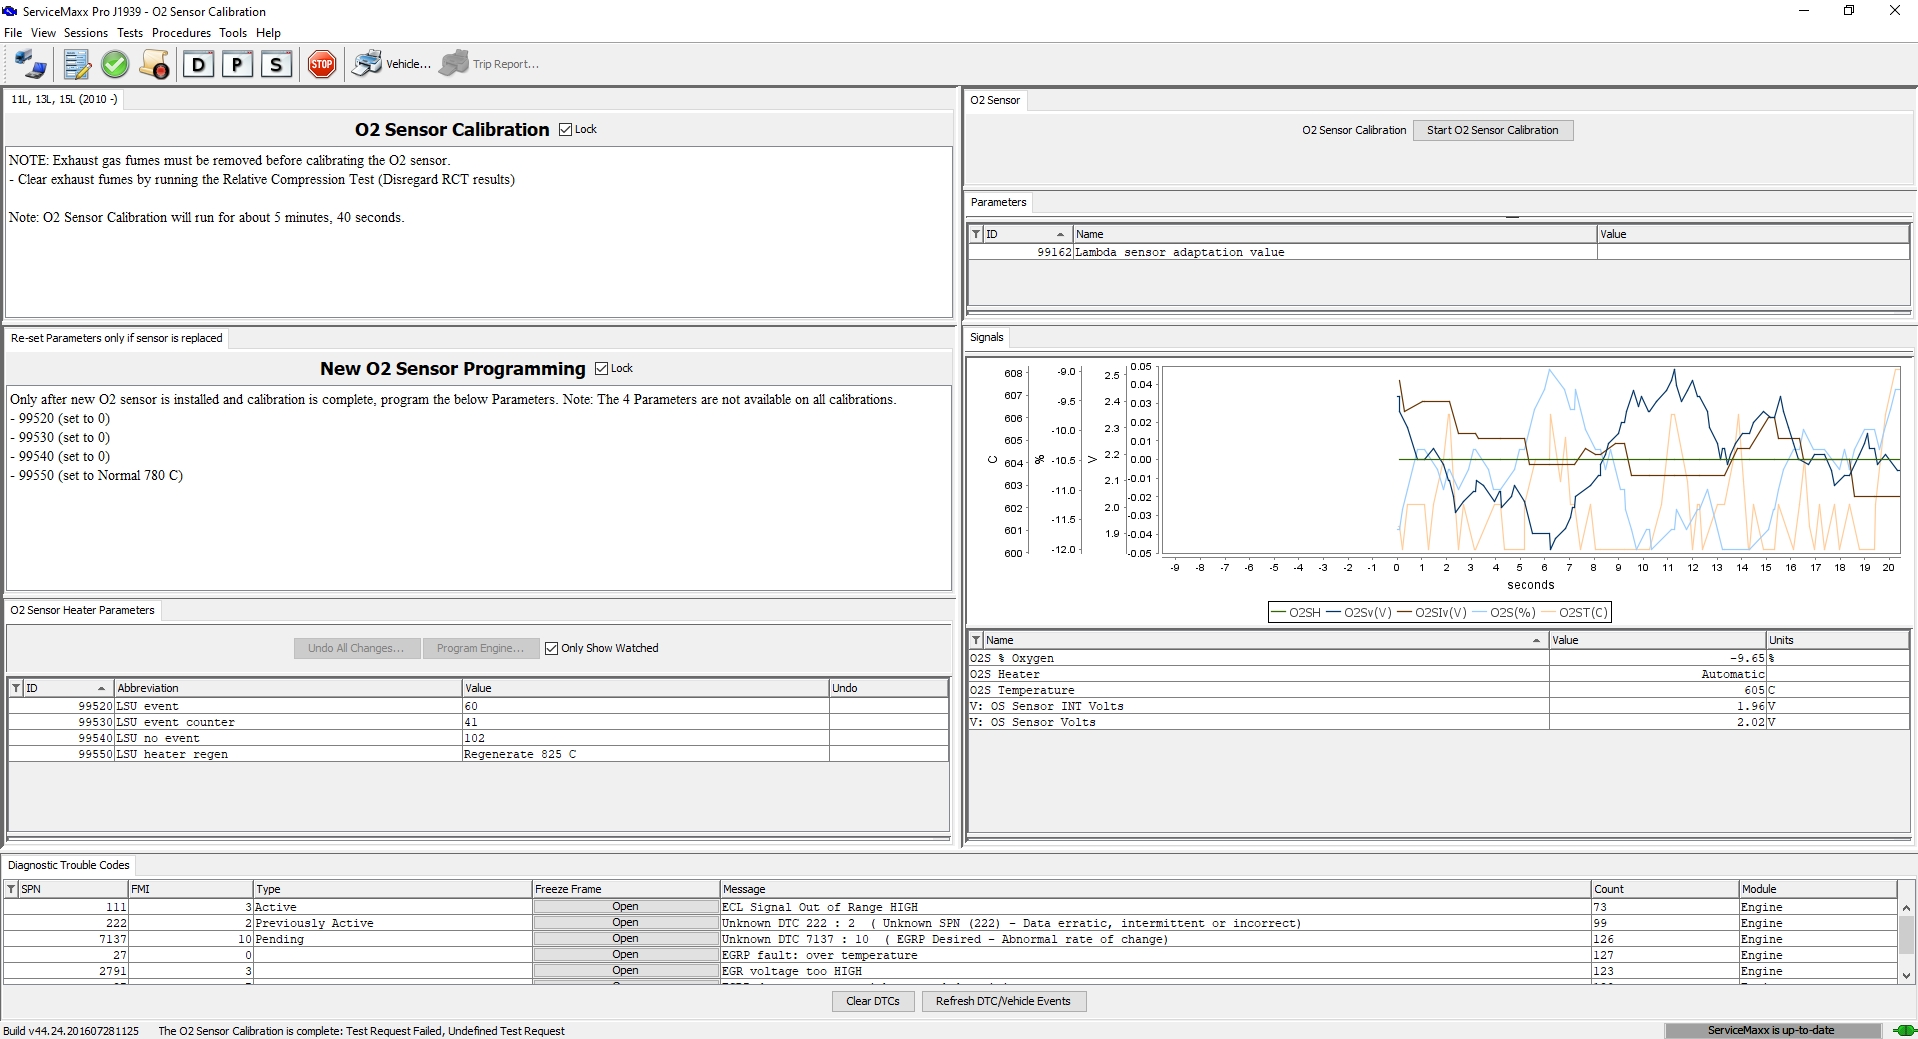1918x1039 pixels.
Task: Print the Vehicle report
Action: 391,64
